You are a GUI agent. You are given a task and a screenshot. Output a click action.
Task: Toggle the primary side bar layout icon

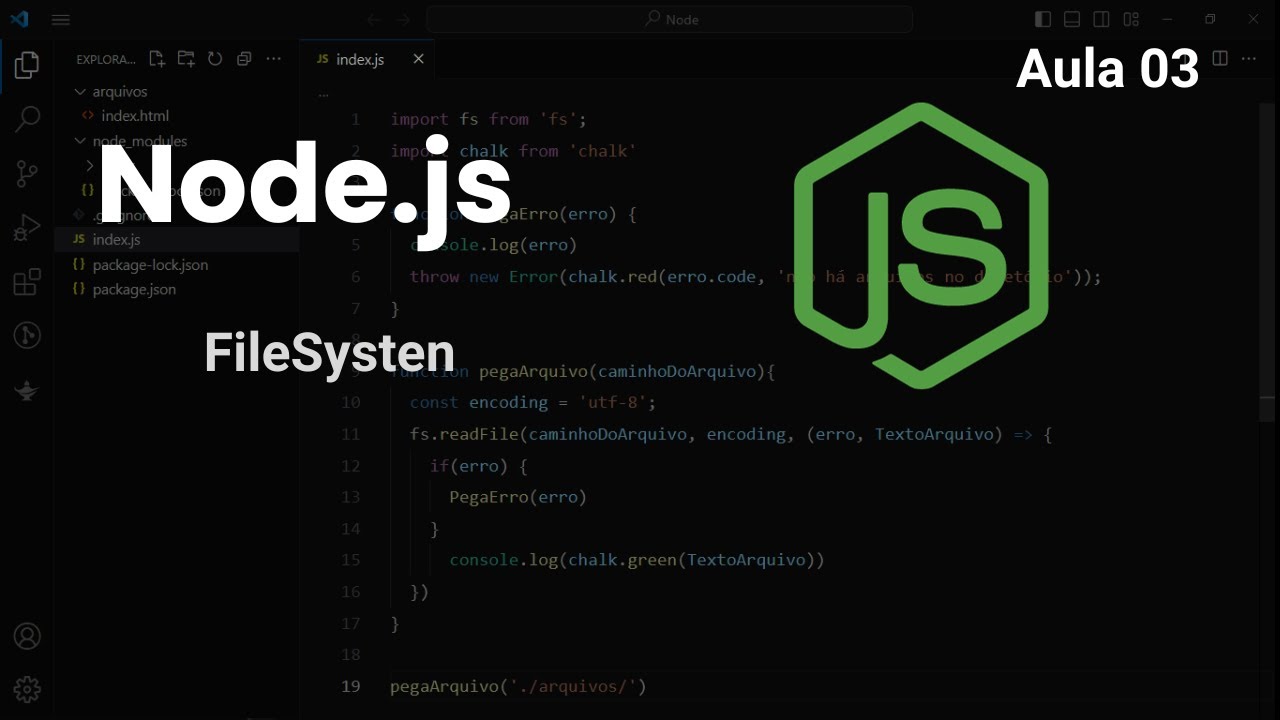tap(1043, 19)
